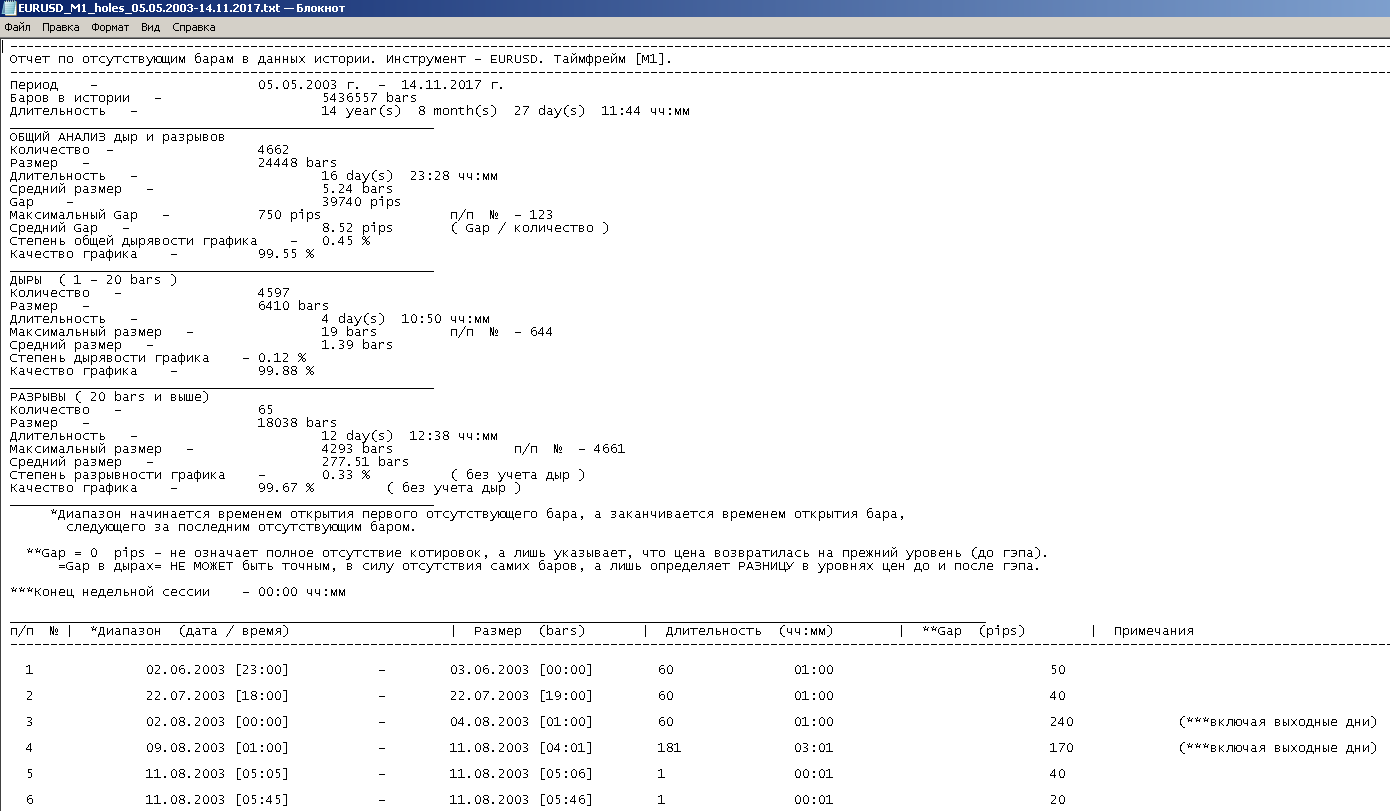Image resolution: width=1390 pixels, height=811 pixels.
Task: Click the 'Примечания' column header text
Action: (x=1153, y=631)
